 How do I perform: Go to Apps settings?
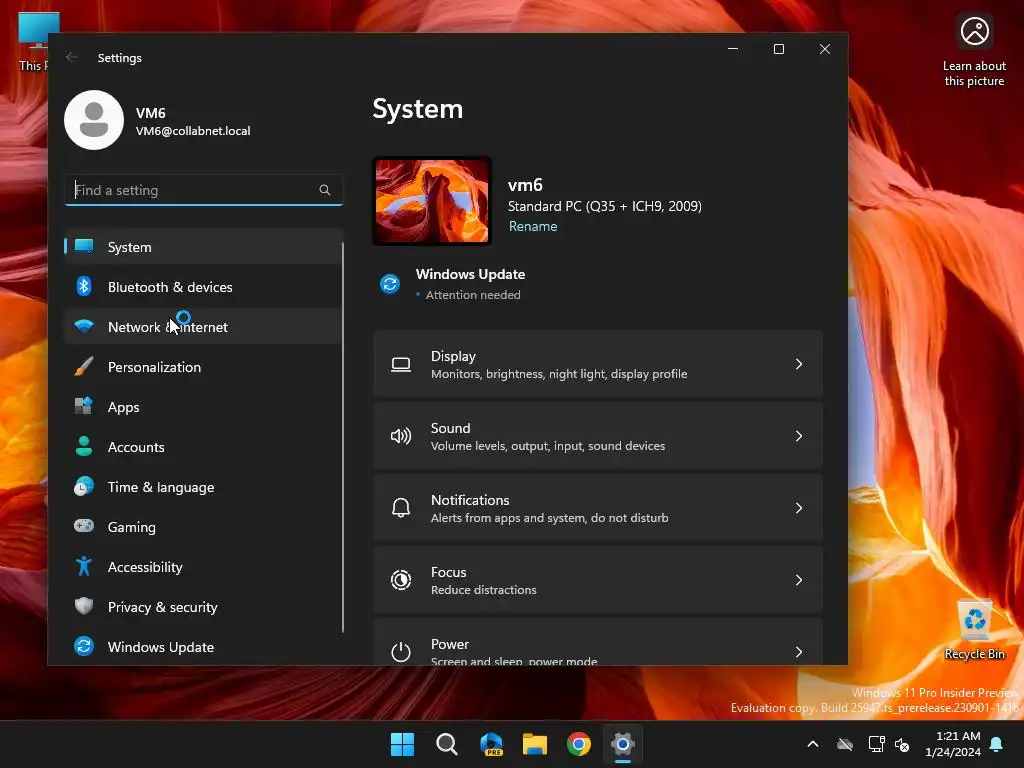click(203, 406)
